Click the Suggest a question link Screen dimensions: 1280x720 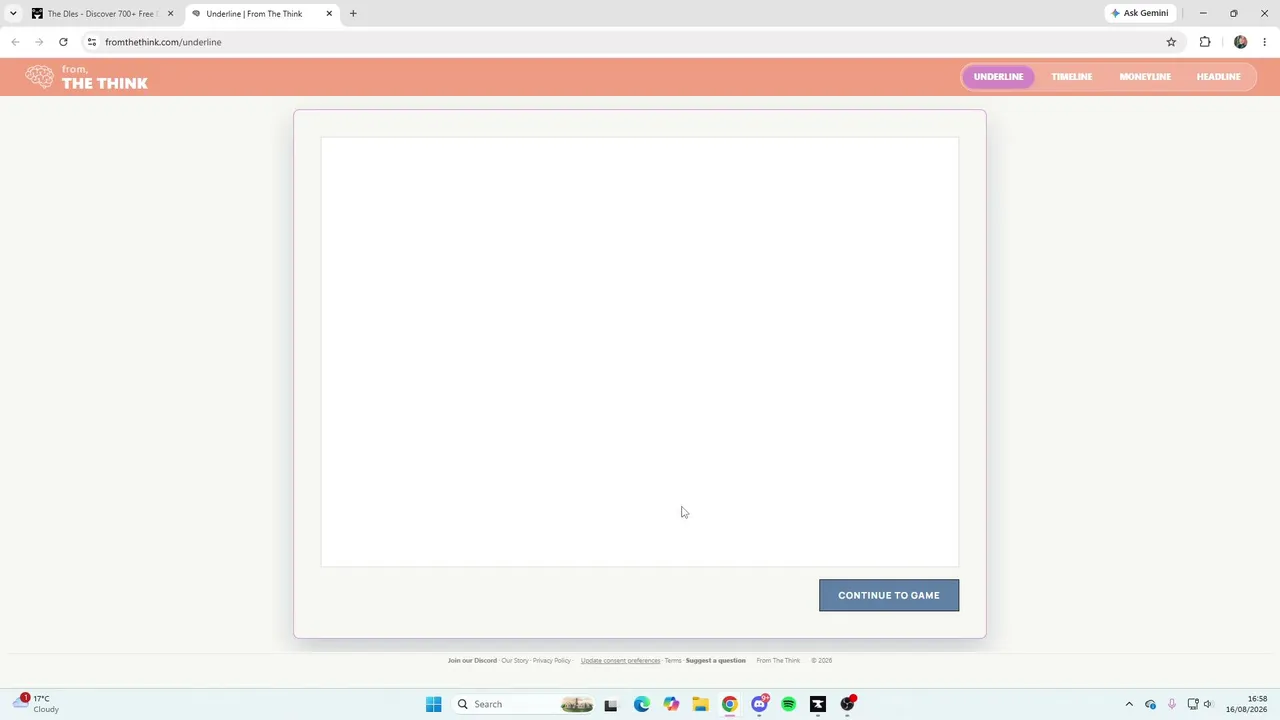(x=715, y=661)
